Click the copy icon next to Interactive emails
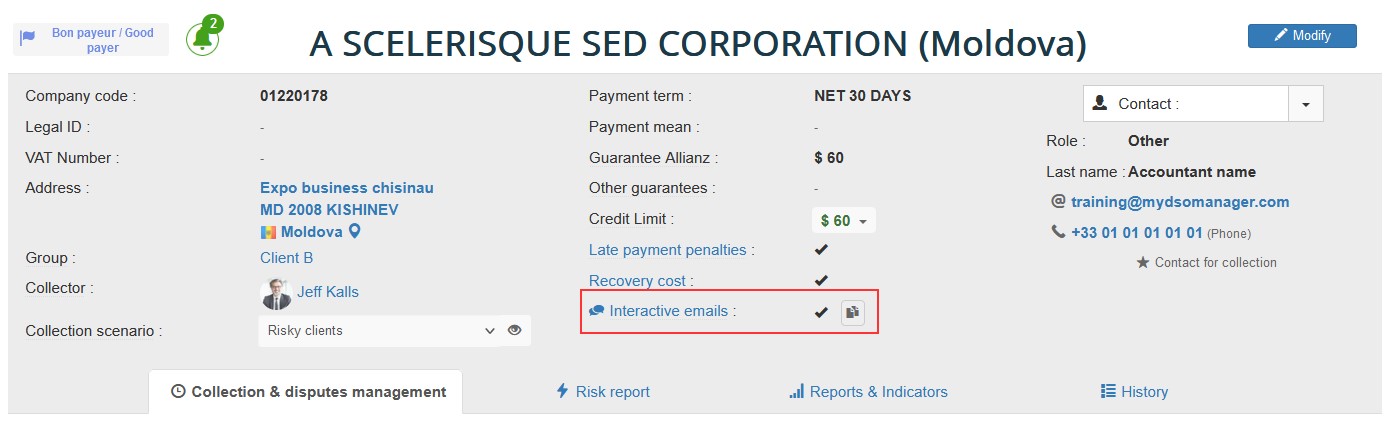The image size is (1388, 422). (851, 312)
